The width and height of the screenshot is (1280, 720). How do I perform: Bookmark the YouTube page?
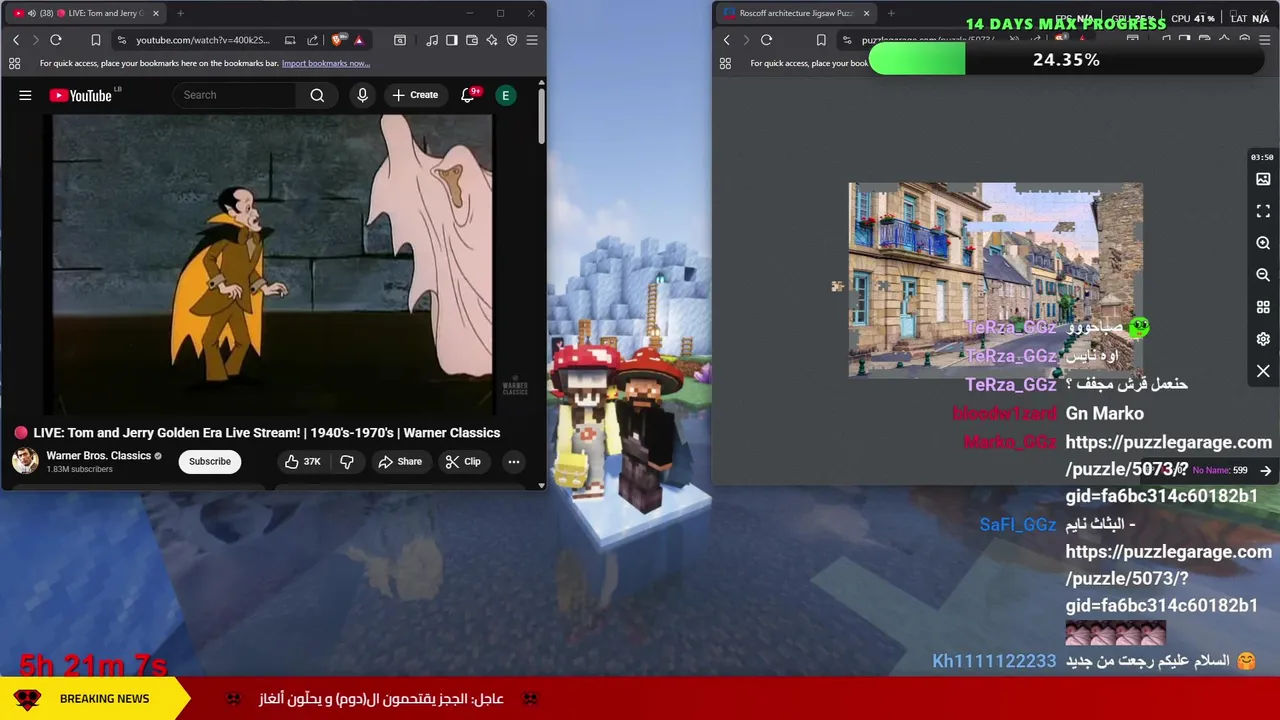(x=96, y=40)
